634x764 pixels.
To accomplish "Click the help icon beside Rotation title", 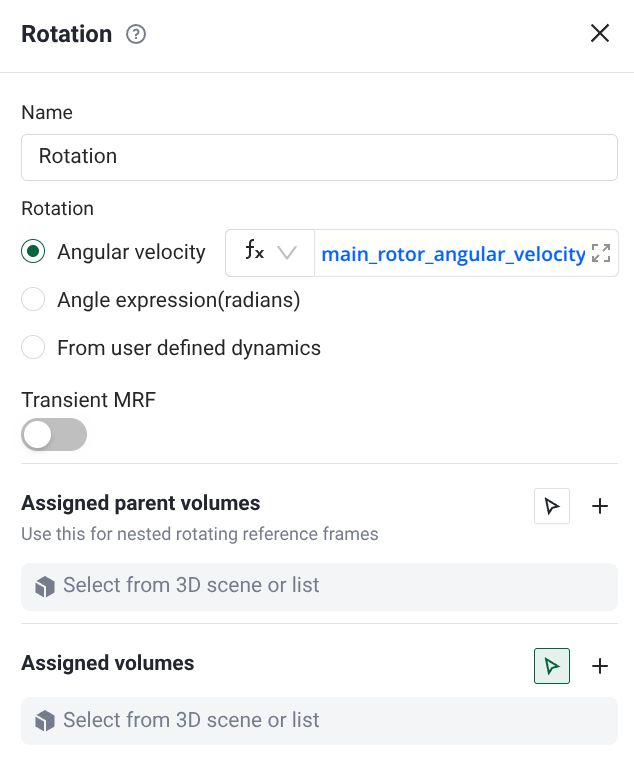I will pos(136,34).
